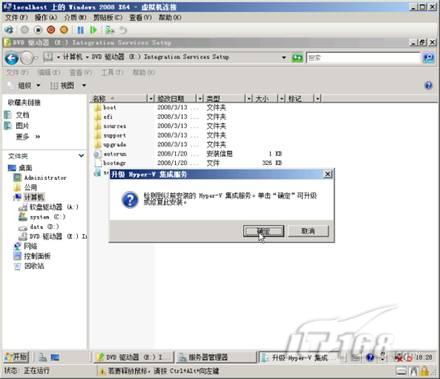This screenshot has height=379, width=440.
Task: Expand the 视图 dropdown arrow
Action: 84,85
